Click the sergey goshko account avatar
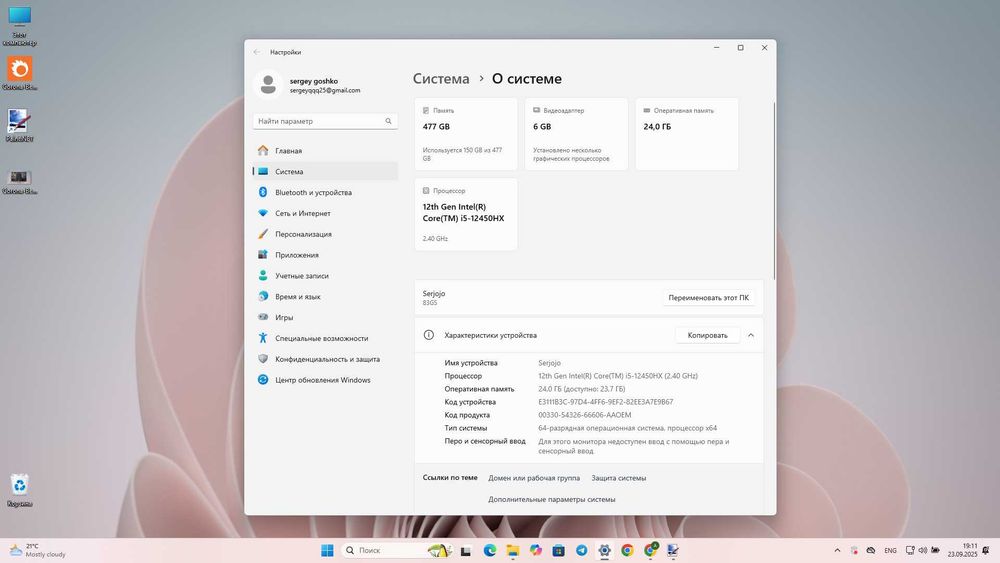Viewport: 1000px width, 563px height. point(268,85)
